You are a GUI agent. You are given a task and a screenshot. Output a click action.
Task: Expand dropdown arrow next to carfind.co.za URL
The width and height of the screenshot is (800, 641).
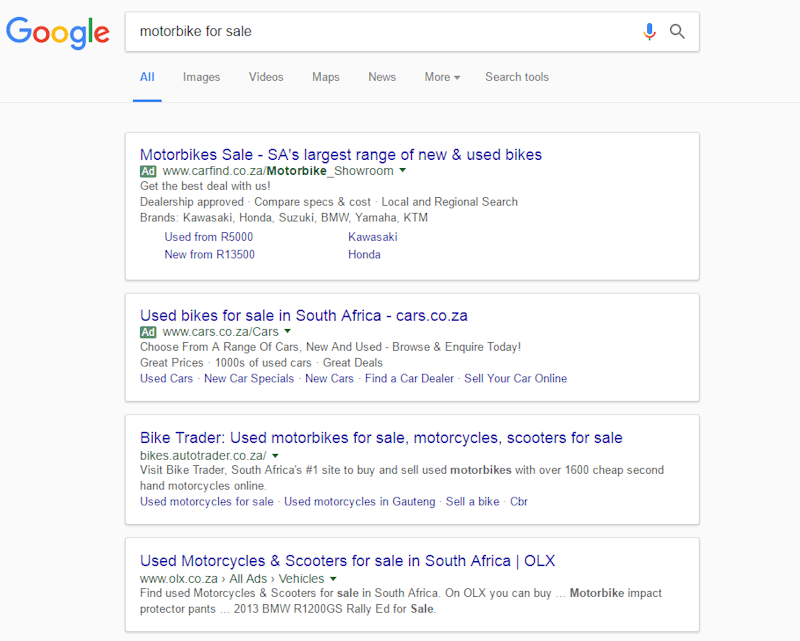point(403,170)
